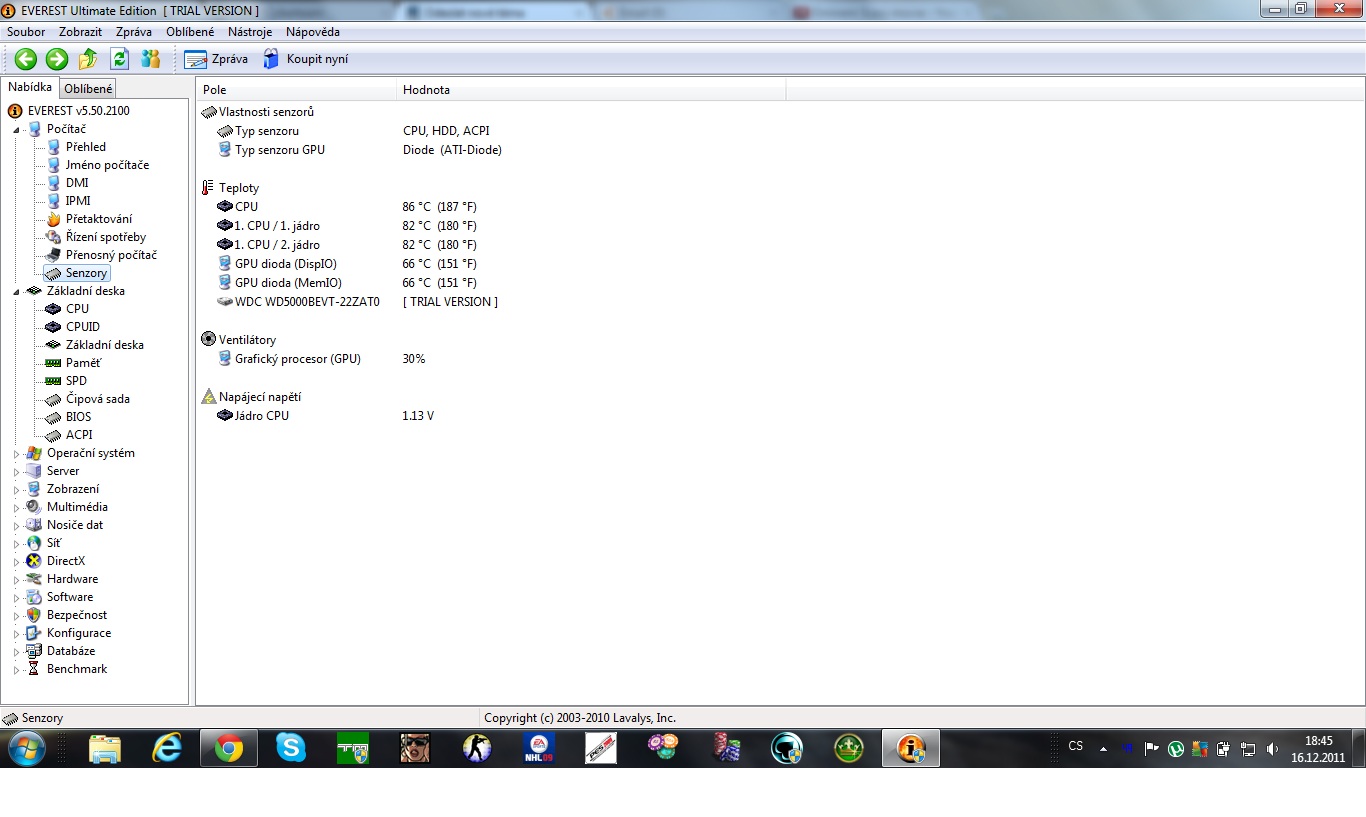Click the SPD memory icon
This screenshot has height=817, width=1366.
click(x=54, y=381)
